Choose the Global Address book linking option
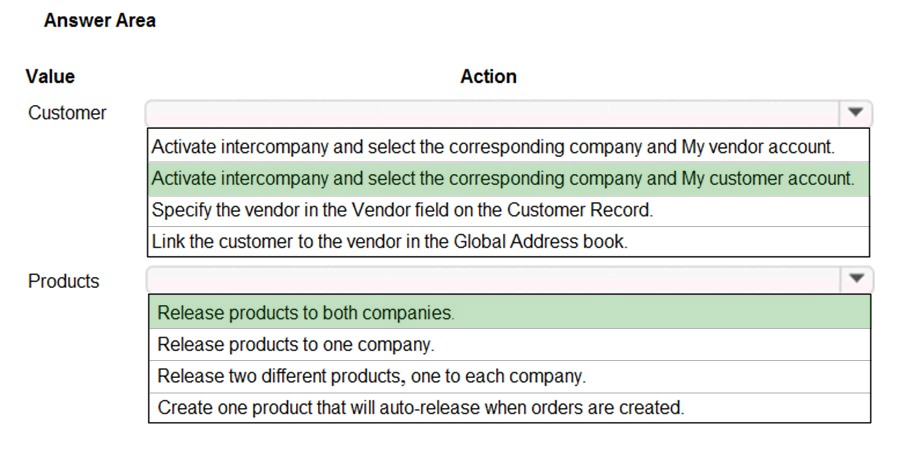The height and width of the screenshot is (455, 899). point(509,241)
